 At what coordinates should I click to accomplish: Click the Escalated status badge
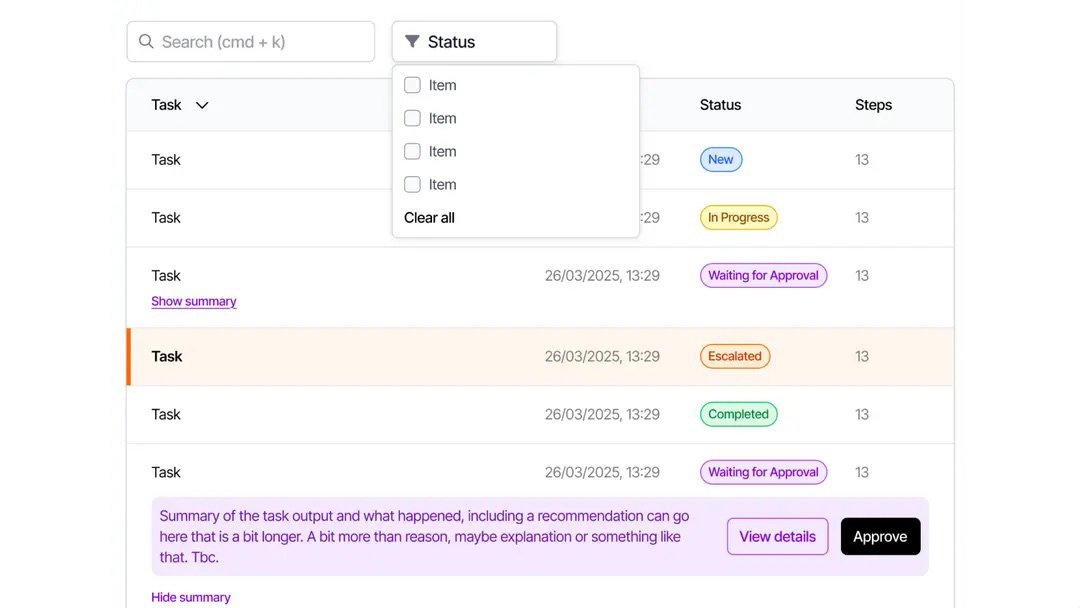pyautogui.click(x=735, y=356)
